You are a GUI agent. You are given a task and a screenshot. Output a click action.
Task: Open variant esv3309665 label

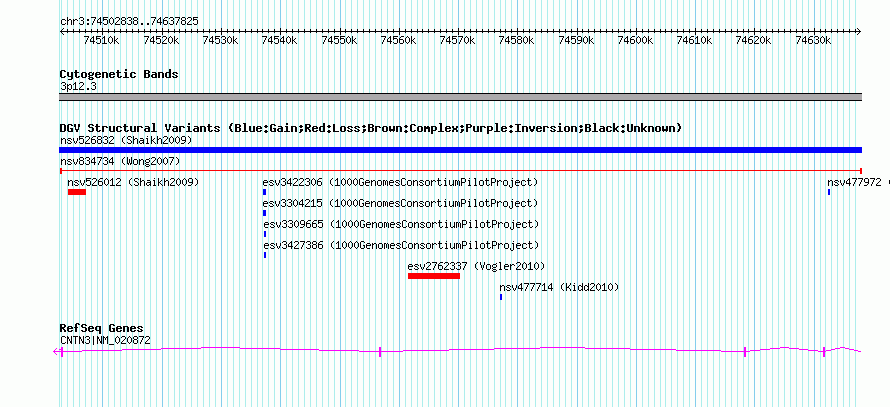[x=401, y=224]
